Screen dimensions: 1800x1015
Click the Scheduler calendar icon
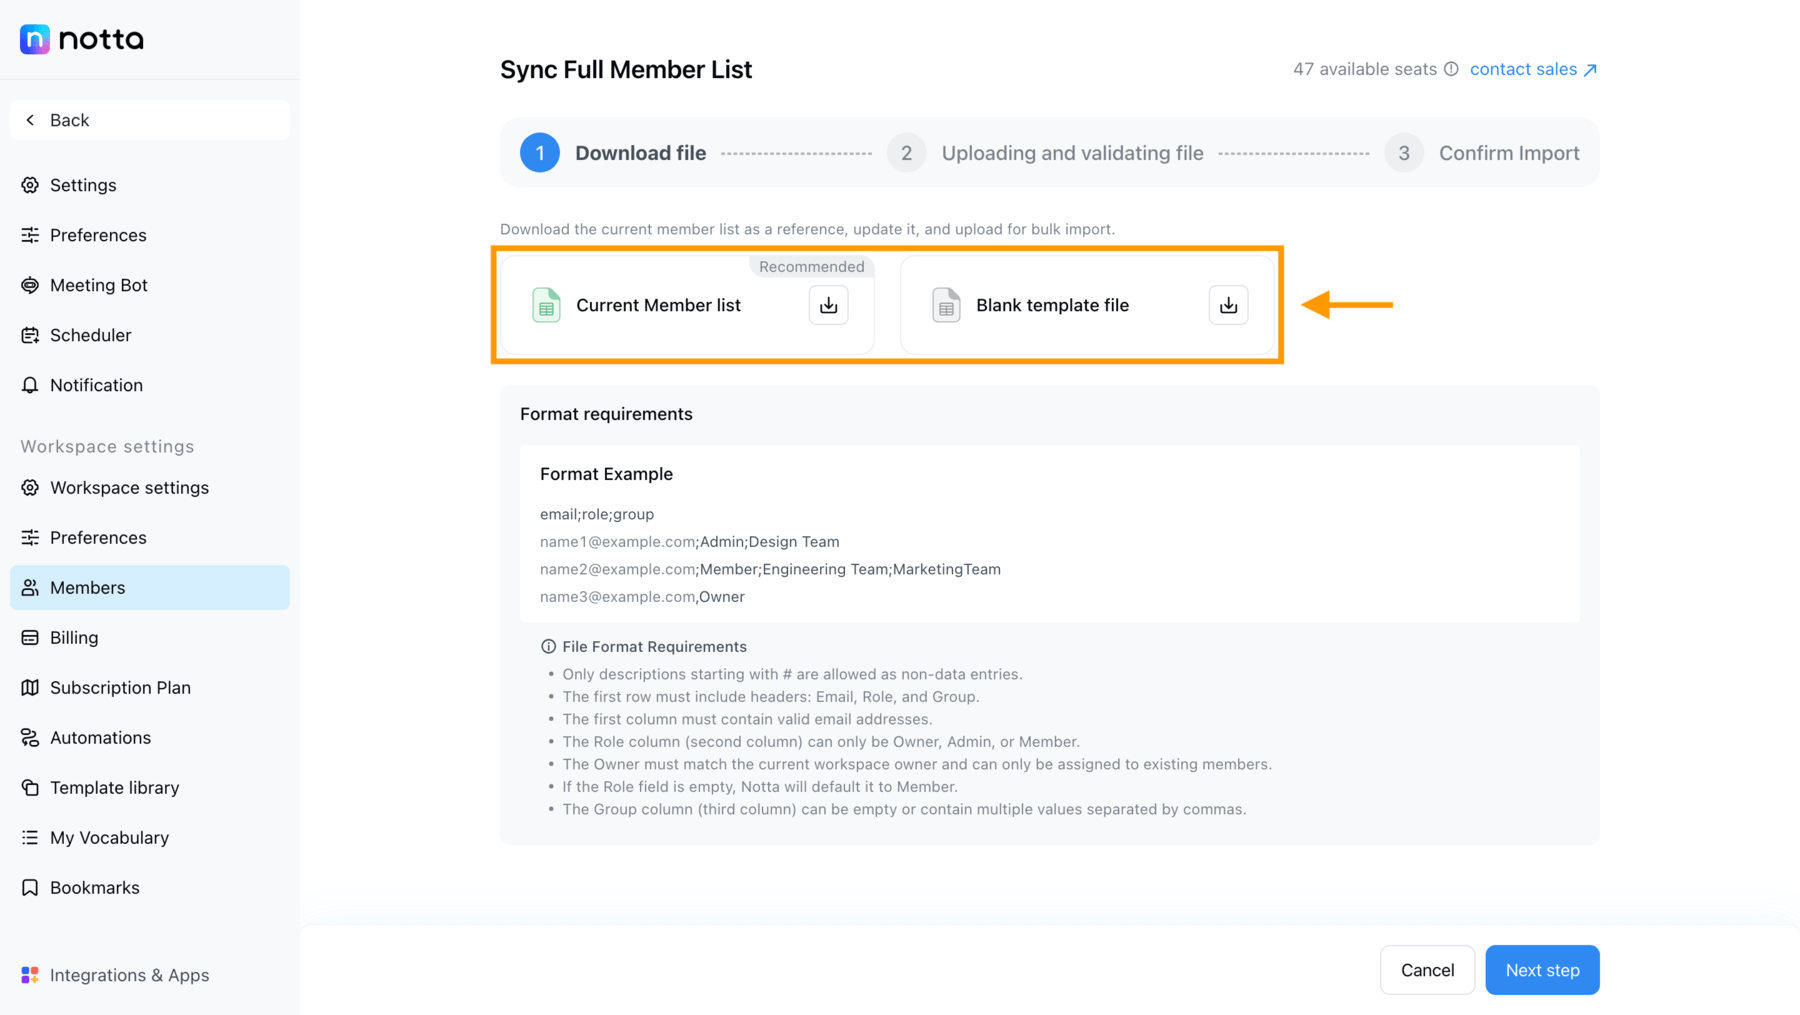click(30, 335)
